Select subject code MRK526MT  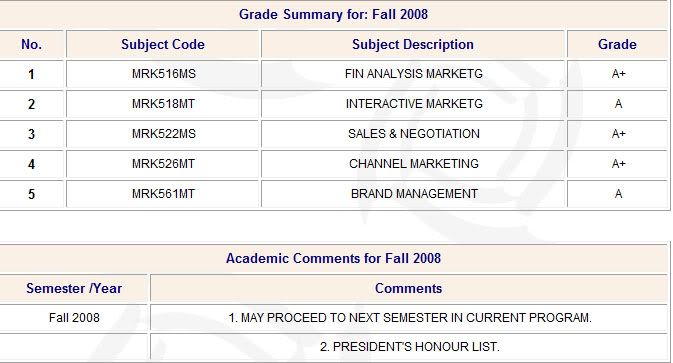pos(163,164)
